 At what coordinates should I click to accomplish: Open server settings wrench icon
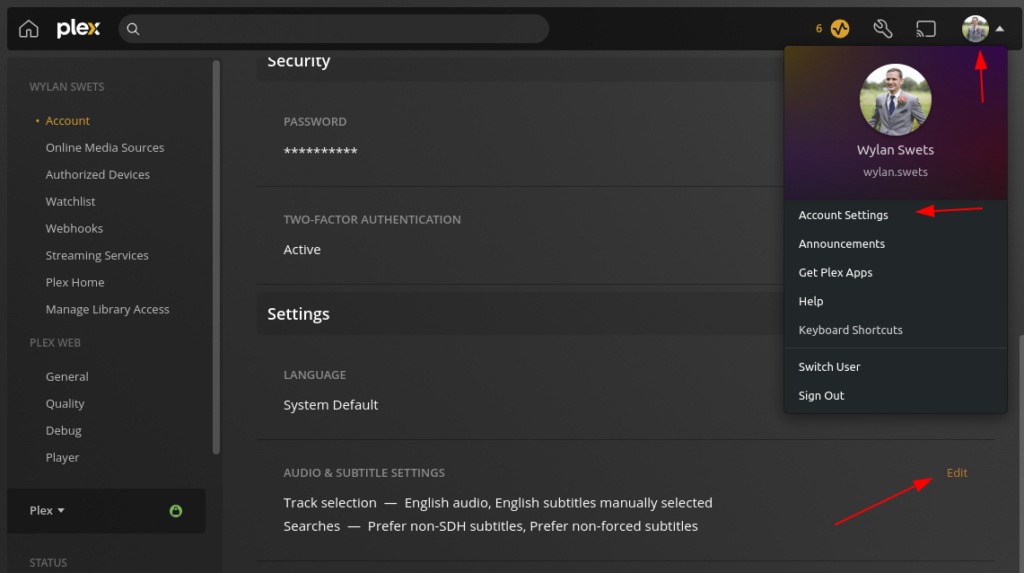tap(882, 29)
